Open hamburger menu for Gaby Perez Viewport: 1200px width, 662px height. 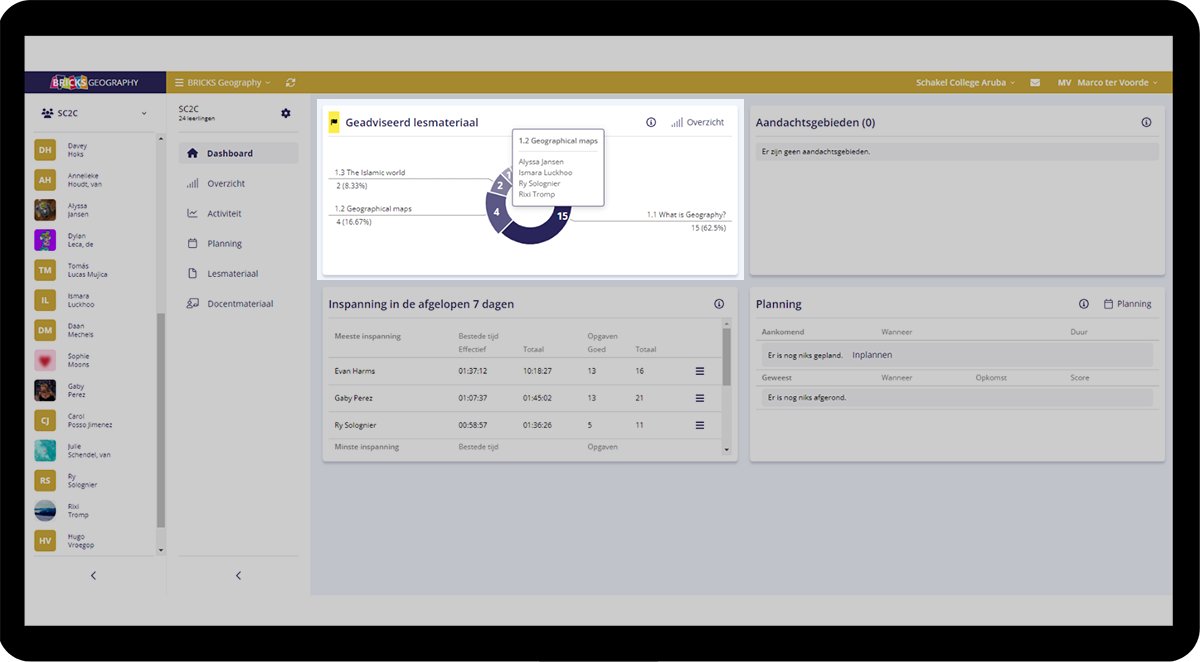[699, 398]
